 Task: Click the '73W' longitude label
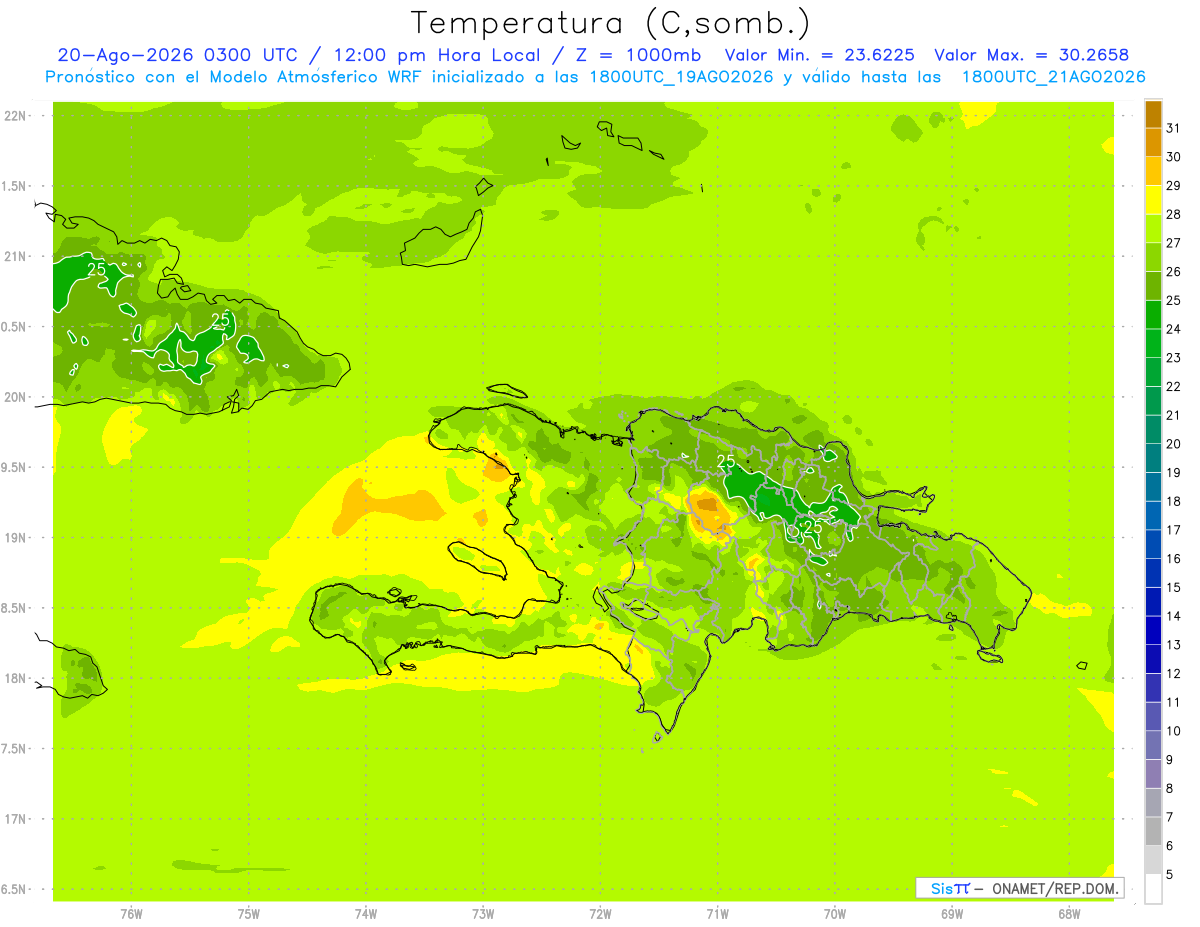click(x=483, y=914)
